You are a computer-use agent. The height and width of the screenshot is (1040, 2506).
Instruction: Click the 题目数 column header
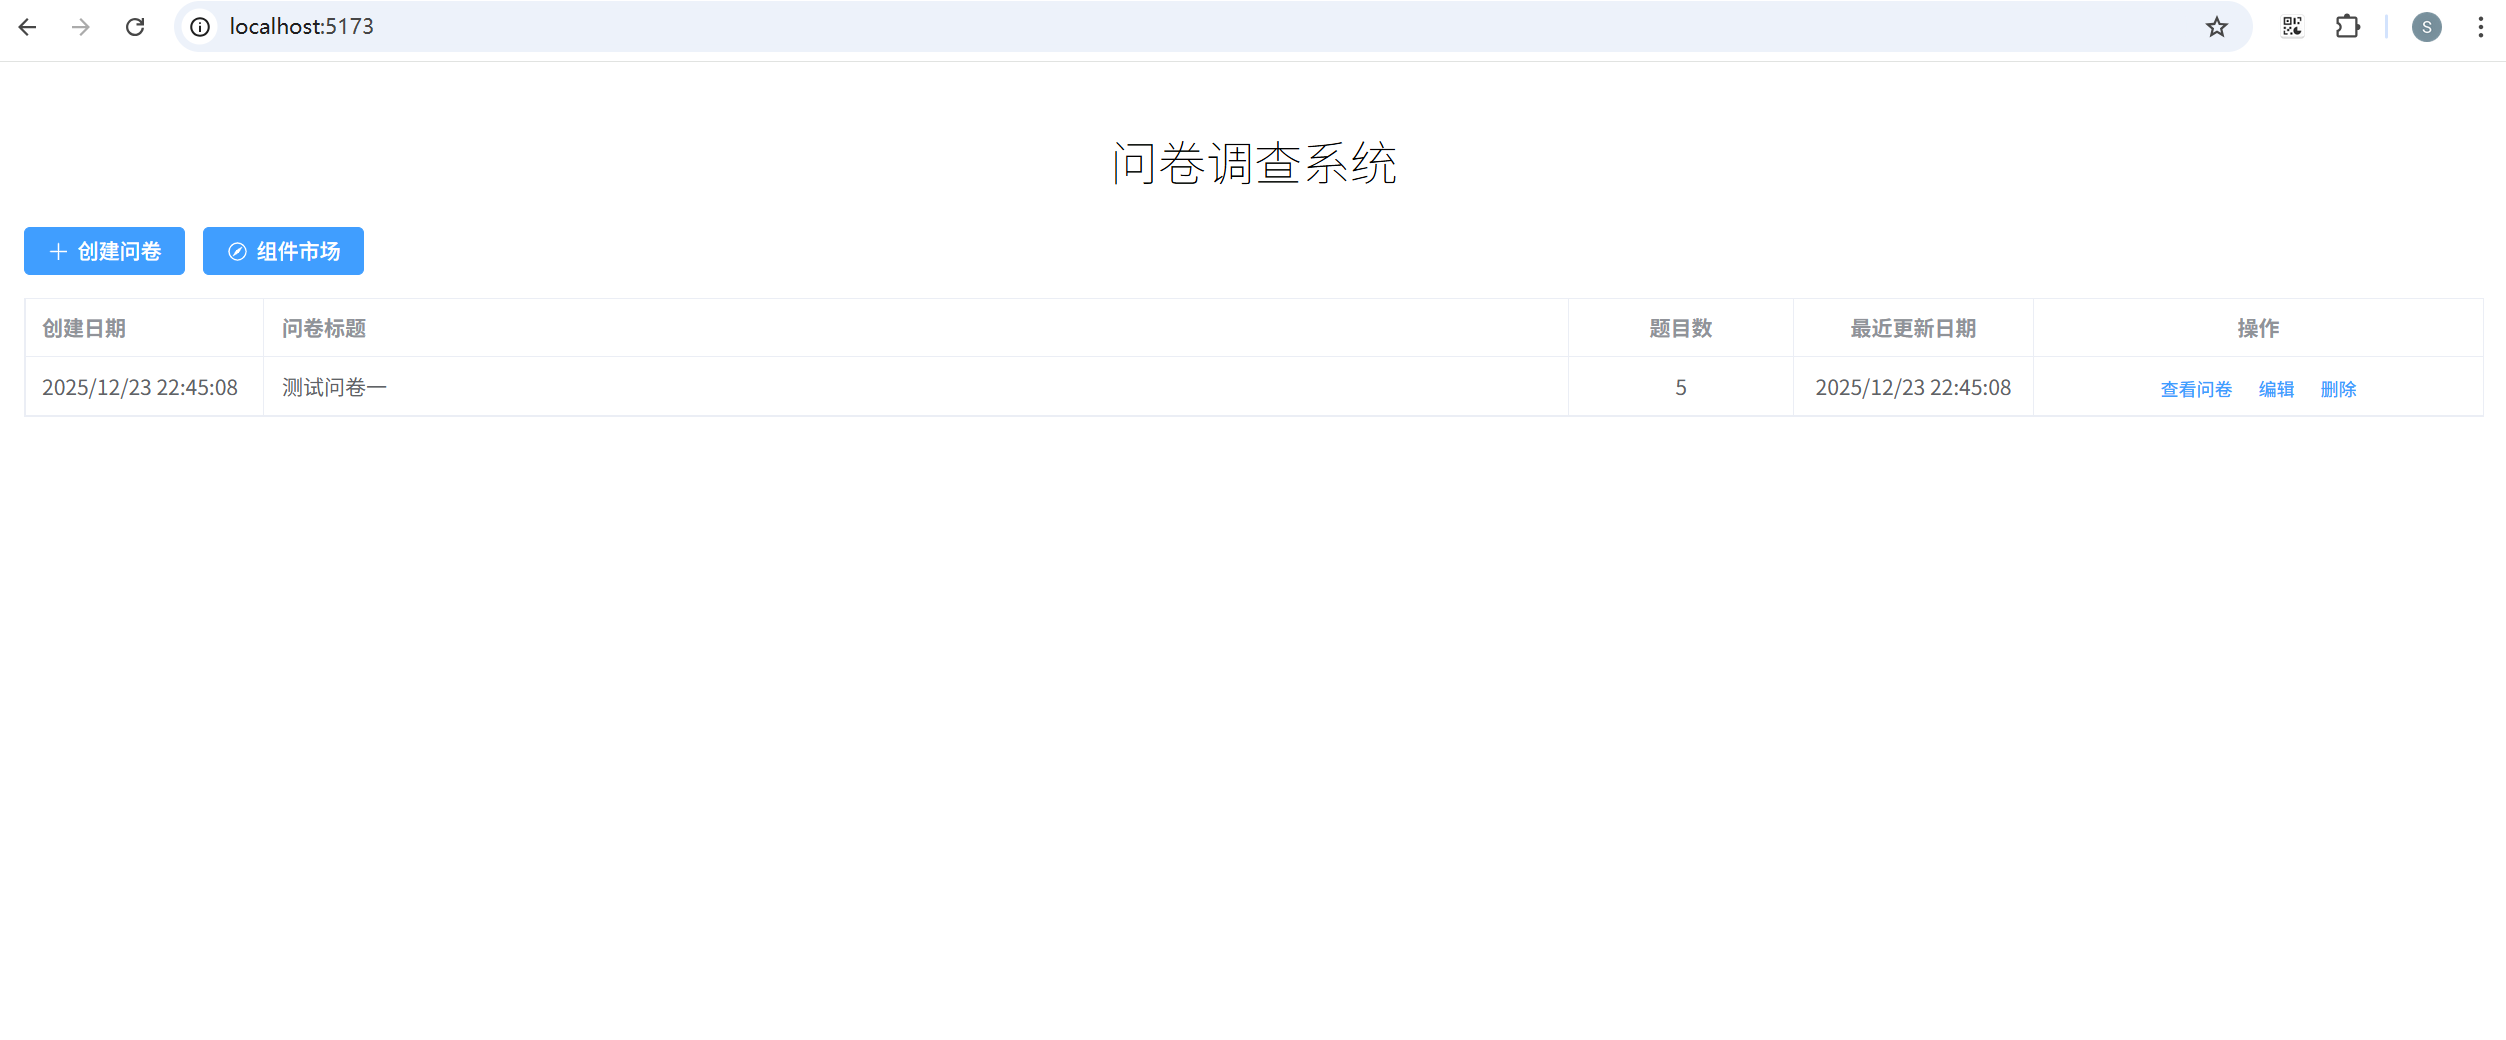click(x=1681, y=328)
